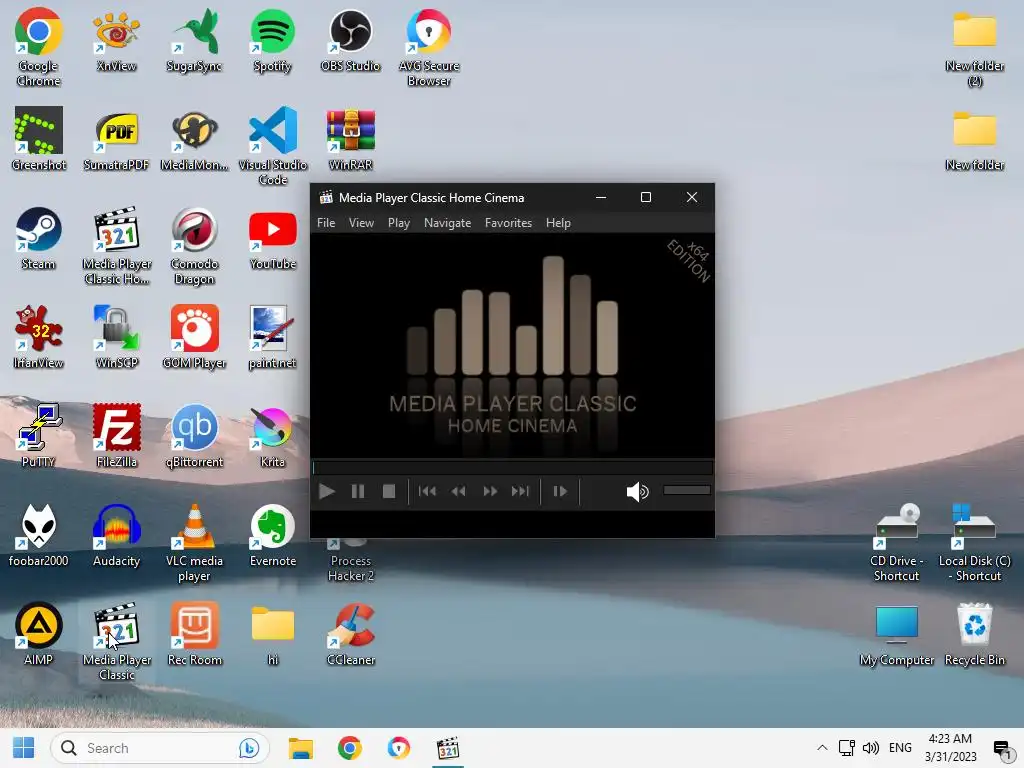Image resolution: width=1024 pixels, height=768 pixels.
Task: Select the Google Chrome desktop icon
Action: (x=39, y=47)
